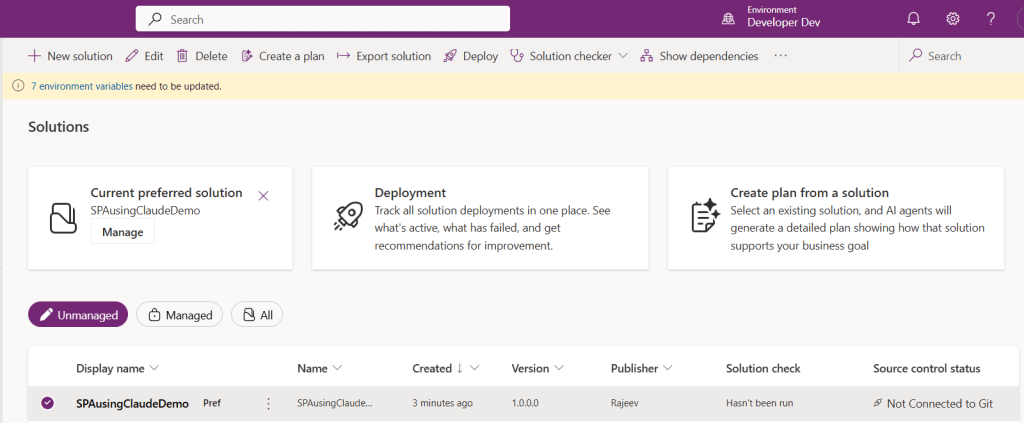Image resolution: width=1024 pixels, height=423 pixels.
Task: Select the All solutions filter pill
Action: 257,315
